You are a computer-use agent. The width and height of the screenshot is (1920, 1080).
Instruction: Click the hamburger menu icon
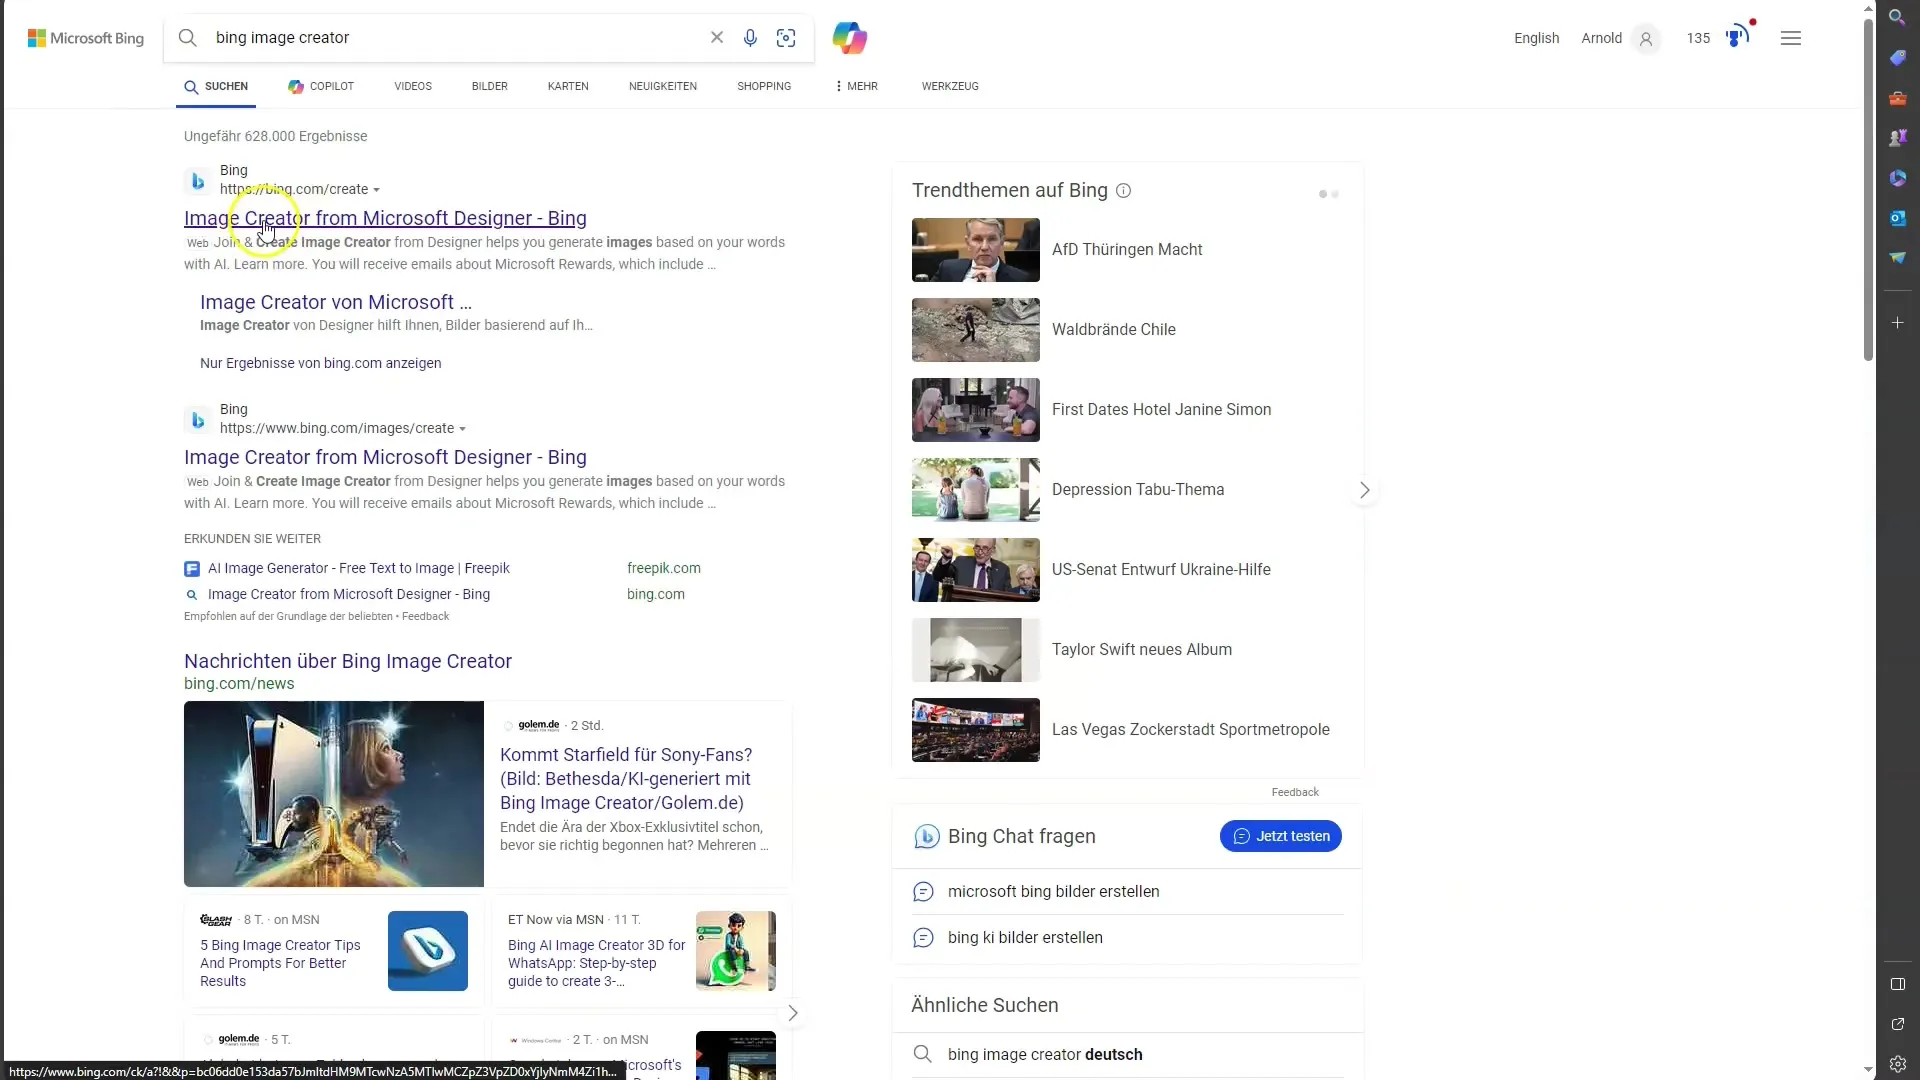tap(1791, 37)
